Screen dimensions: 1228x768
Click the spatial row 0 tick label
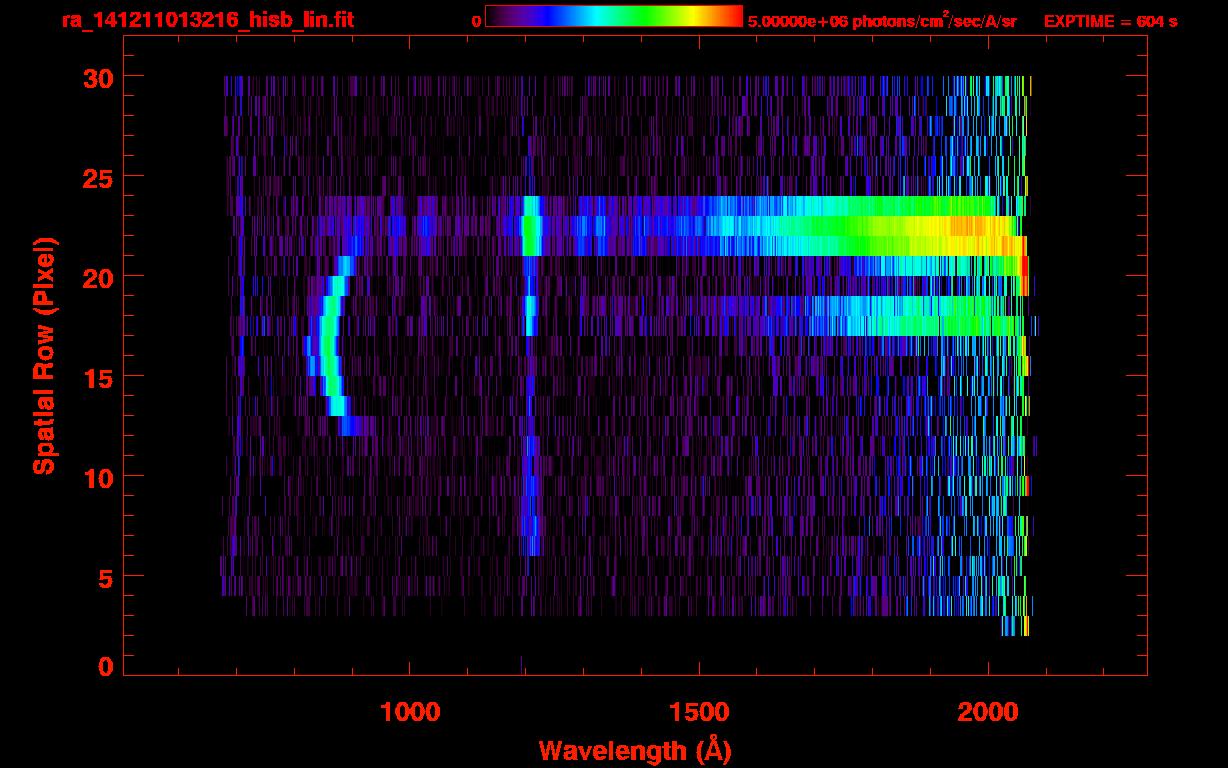(x=107, y=666)
